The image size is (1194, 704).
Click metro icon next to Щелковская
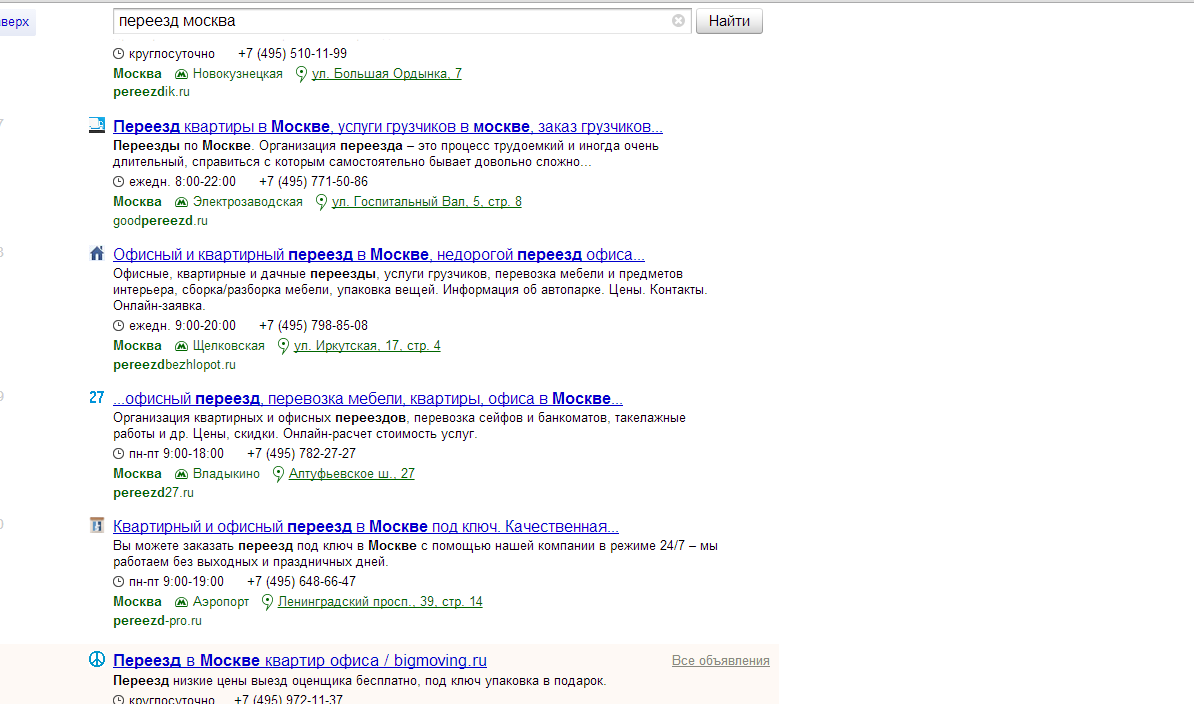(181, 346)
